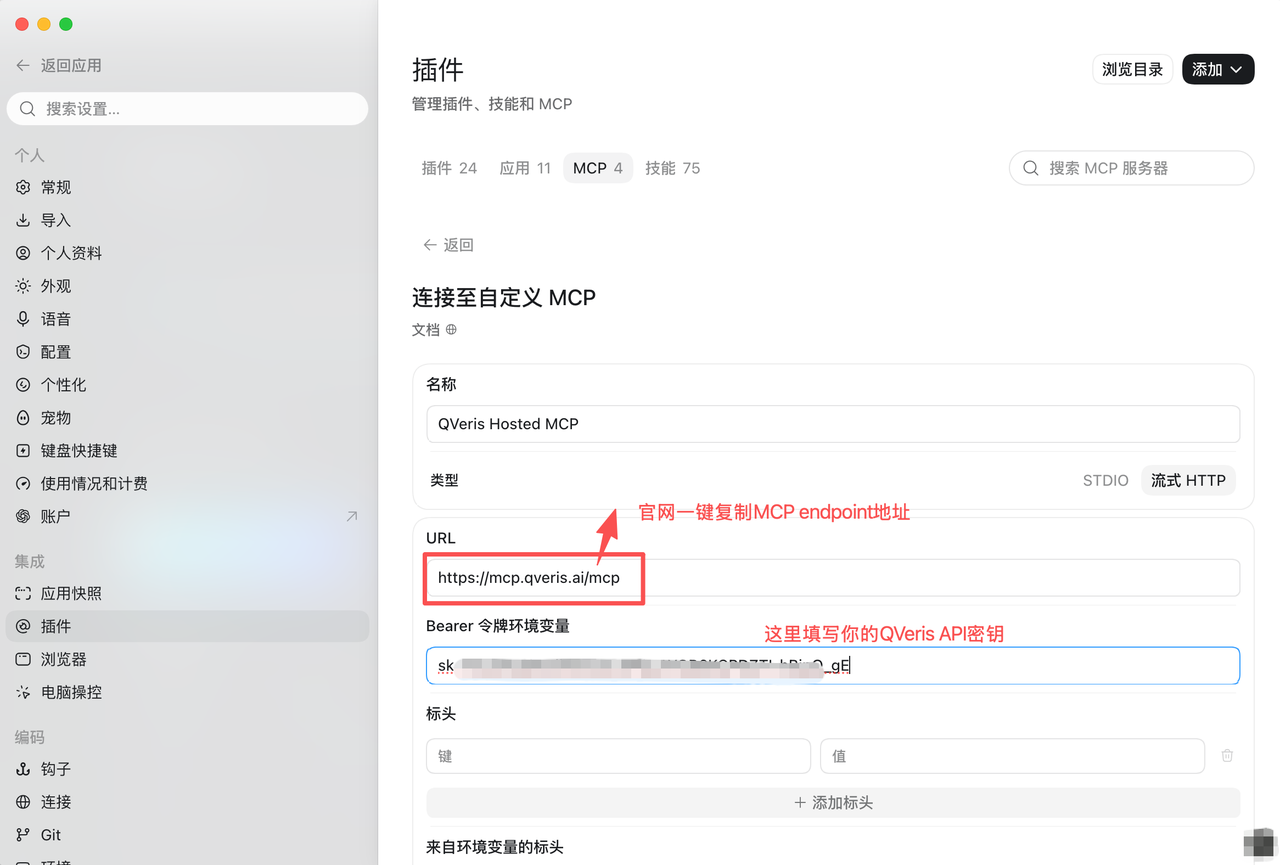The image size is (1280, 865).
Task: Select the 插件 plugins sidebar item
Action: 187,626
